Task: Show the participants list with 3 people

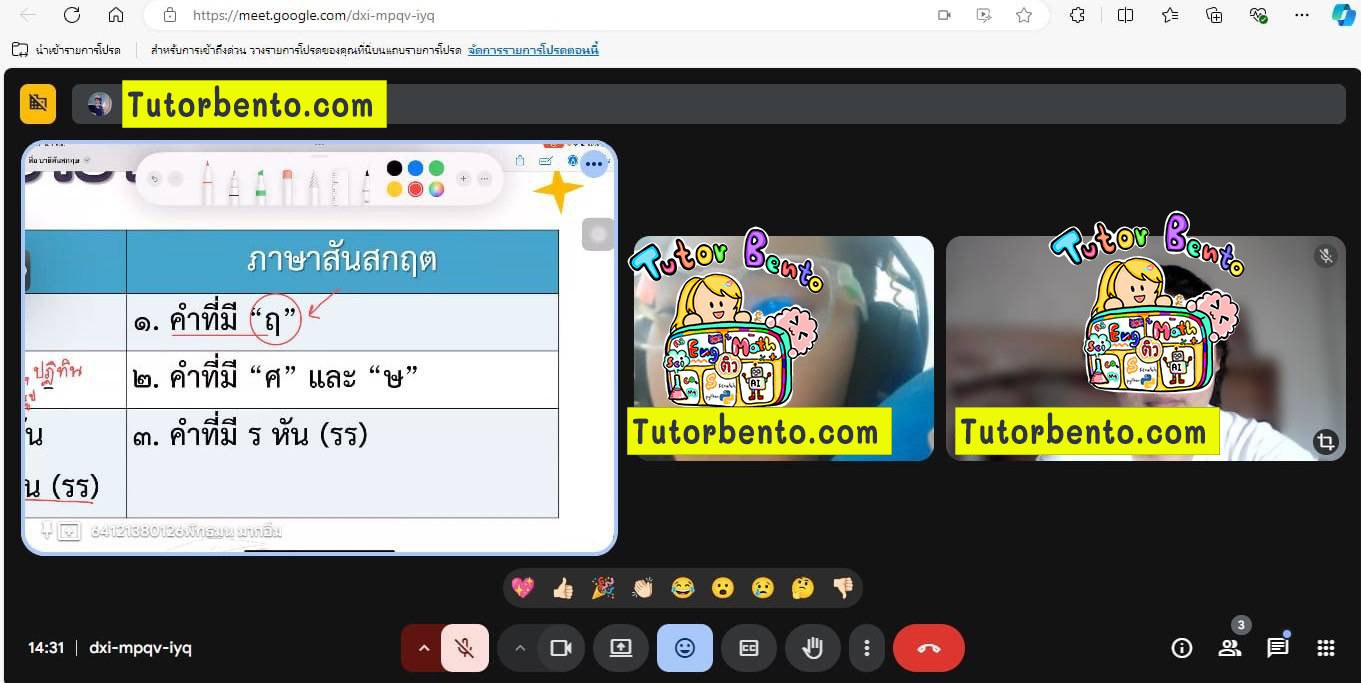Action: point(1230,648)
